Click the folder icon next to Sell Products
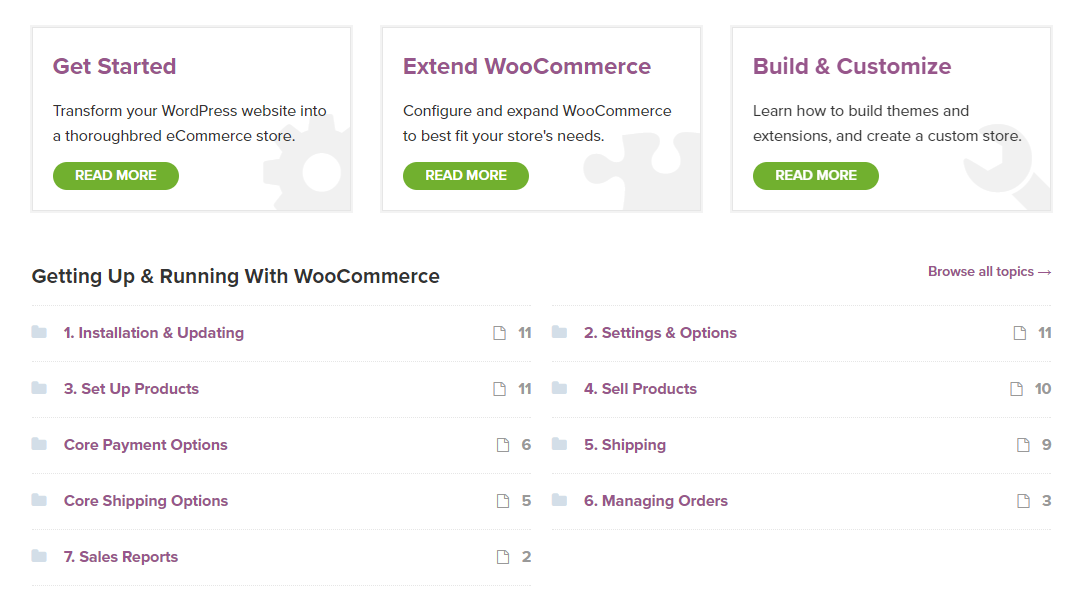The height and width of the screenshot is (599, 1091). coord(559,388)
